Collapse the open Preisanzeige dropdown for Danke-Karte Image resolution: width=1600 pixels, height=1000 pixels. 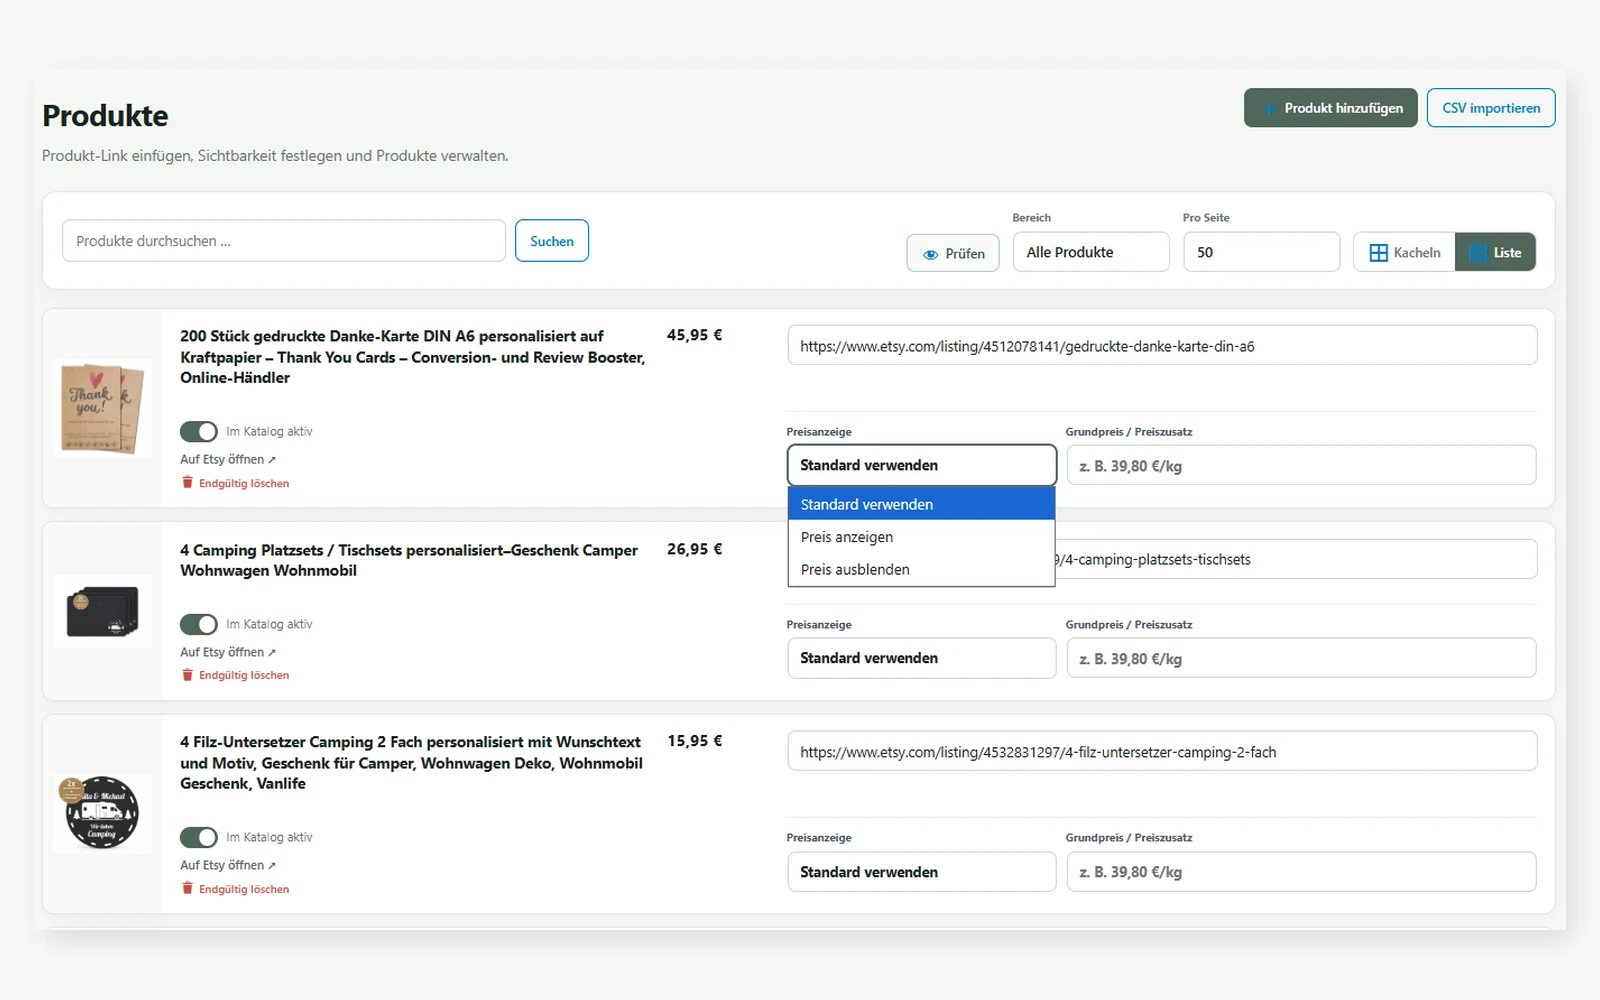(x=922, y=465)
